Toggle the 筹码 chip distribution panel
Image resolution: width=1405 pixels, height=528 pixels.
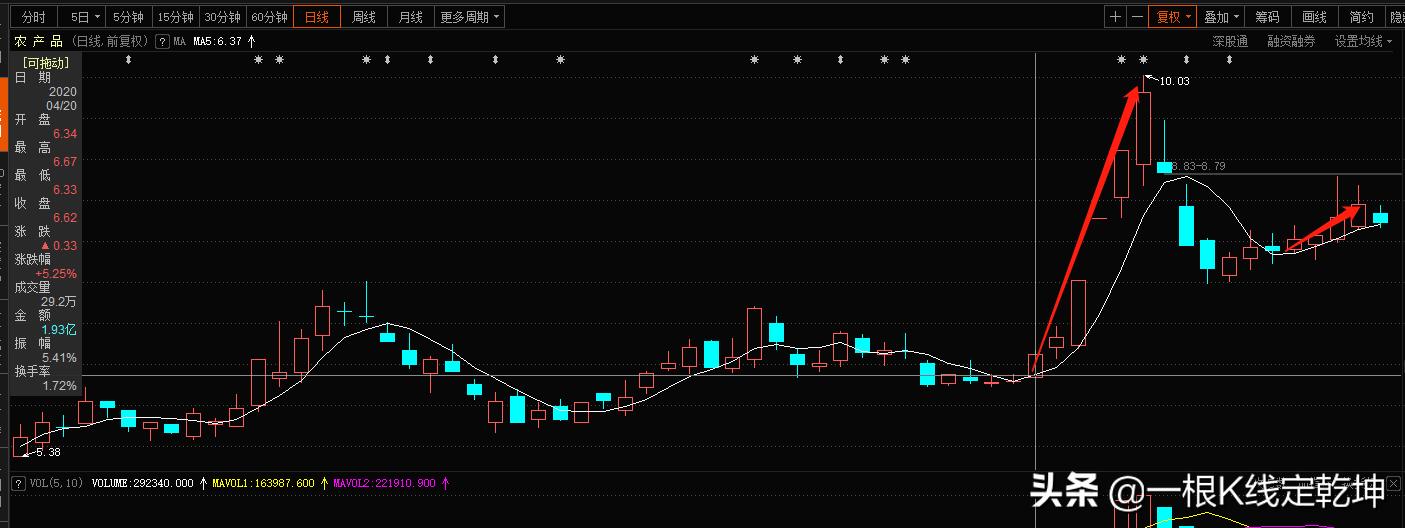tap(1267, 17)
